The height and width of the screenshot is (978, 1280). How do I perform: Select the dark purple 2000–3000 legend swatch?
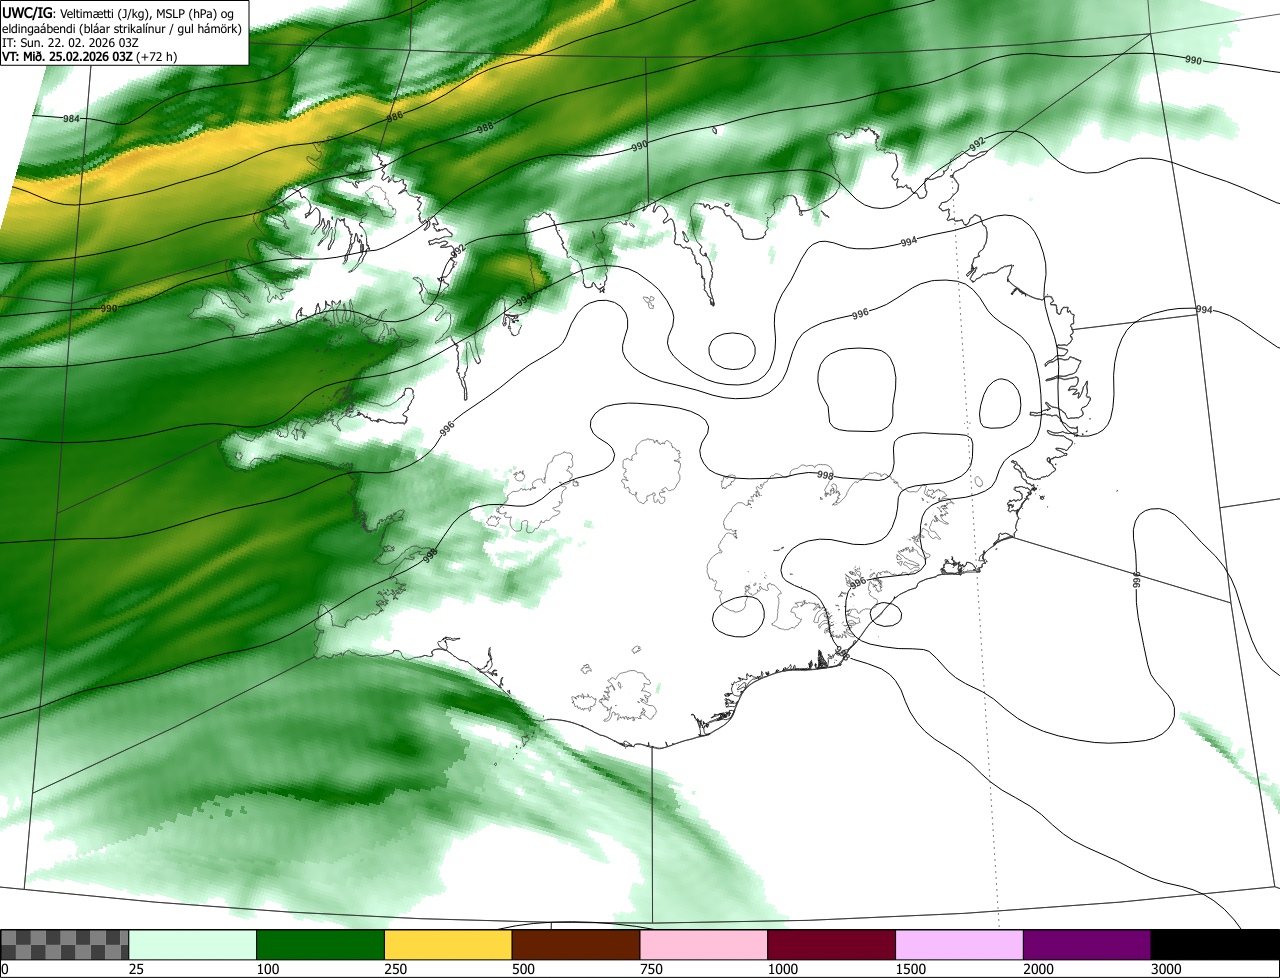click(x=1087, y=944)
